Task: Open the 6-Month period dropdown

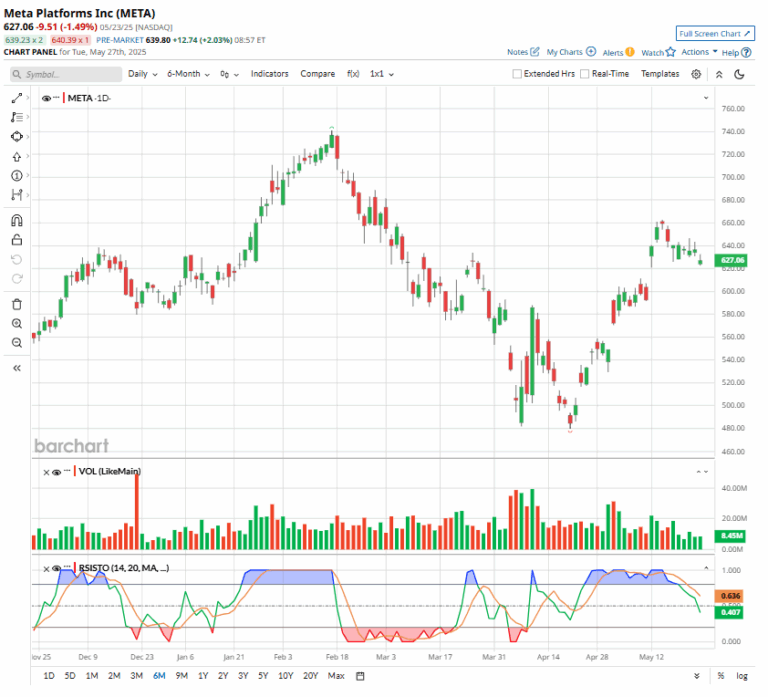Action: 189,74
